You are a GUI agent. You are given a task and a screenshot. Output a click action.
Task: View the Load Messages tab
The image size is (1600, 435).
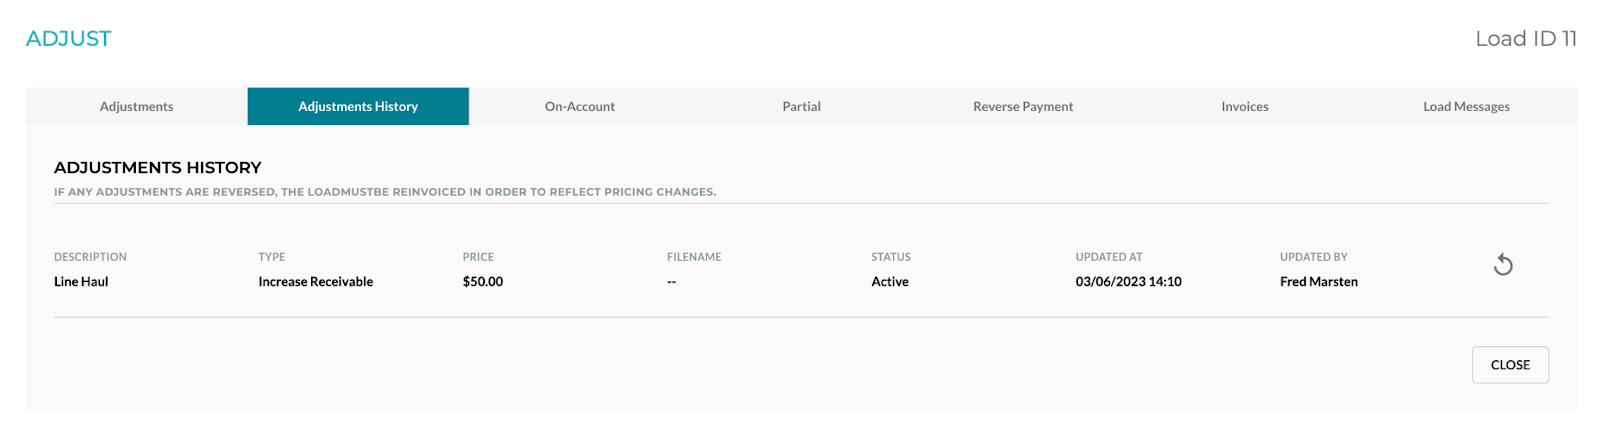point(1466,106)
